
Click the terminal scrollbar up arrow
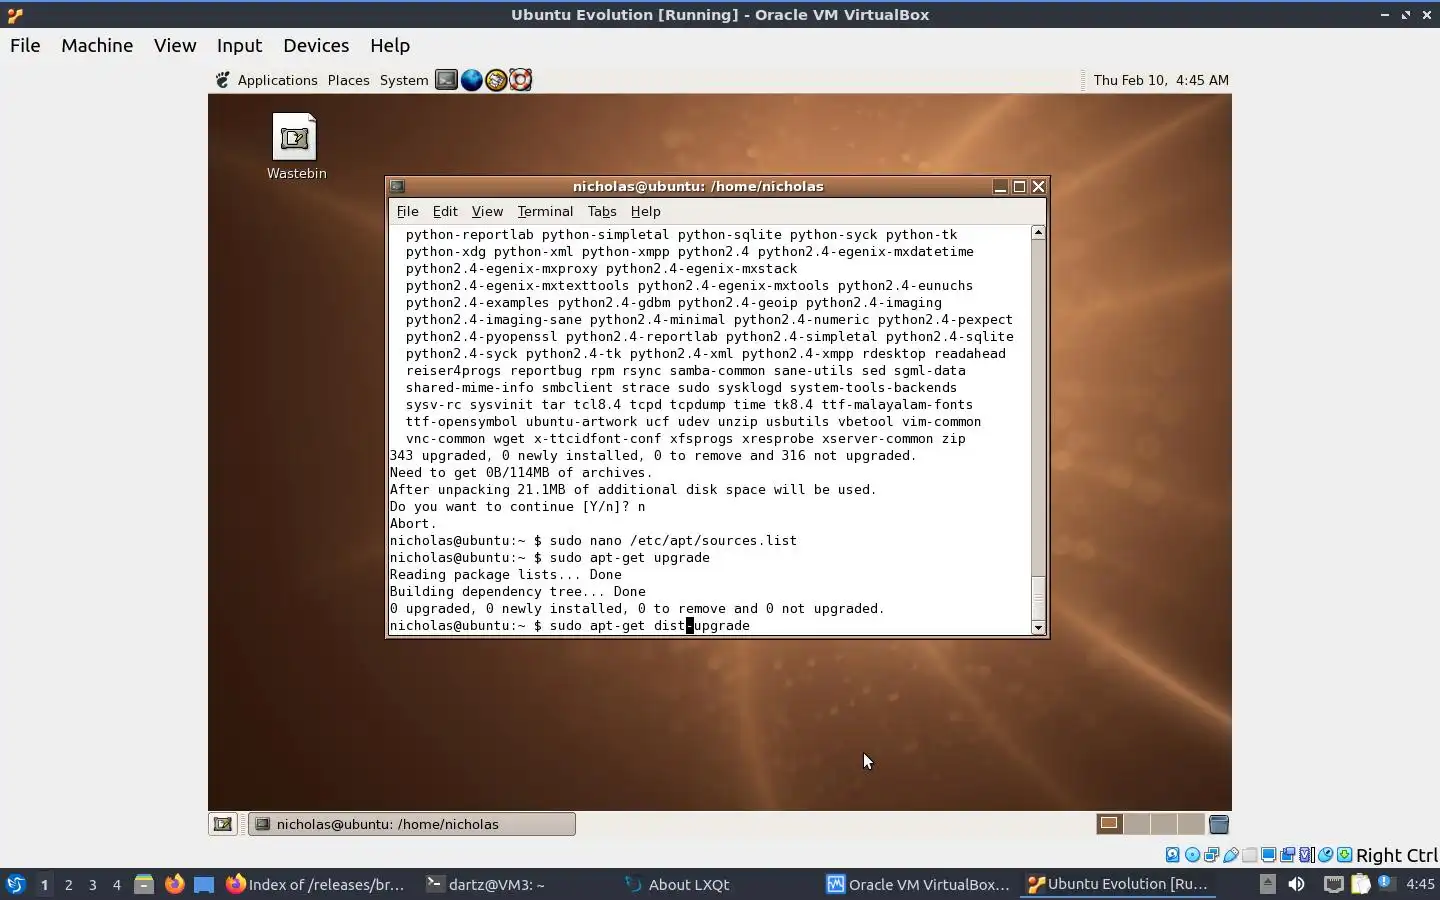click(1038, 232)
